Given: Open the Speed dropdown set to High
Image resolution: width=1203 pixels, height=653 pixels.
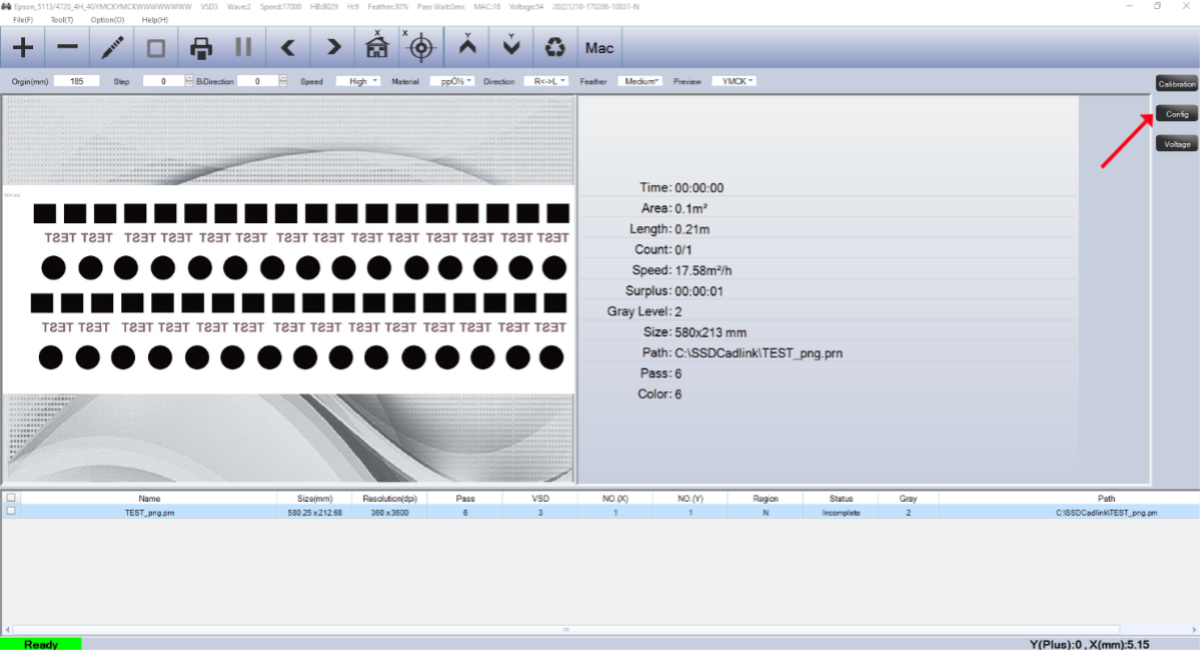Looking at the screenshot, I should (x=358, y=81).
